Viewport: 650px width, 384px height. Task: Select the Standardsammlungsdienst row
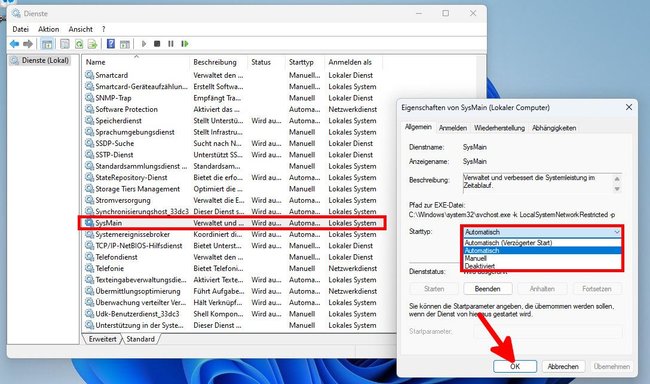point(232,166)
